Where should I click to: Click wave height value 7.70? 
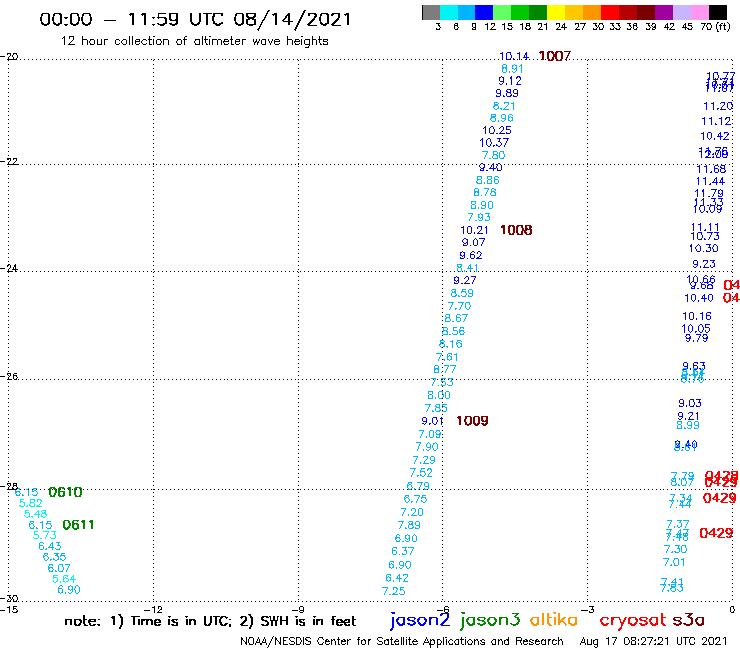coord(459,306)
